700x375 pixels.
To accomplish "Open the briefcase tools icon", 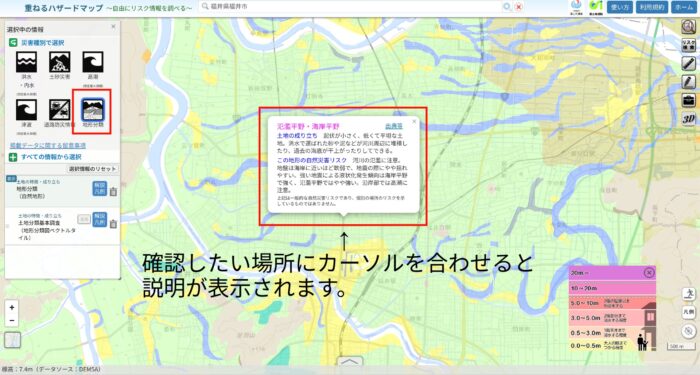I will coord(689,100).
